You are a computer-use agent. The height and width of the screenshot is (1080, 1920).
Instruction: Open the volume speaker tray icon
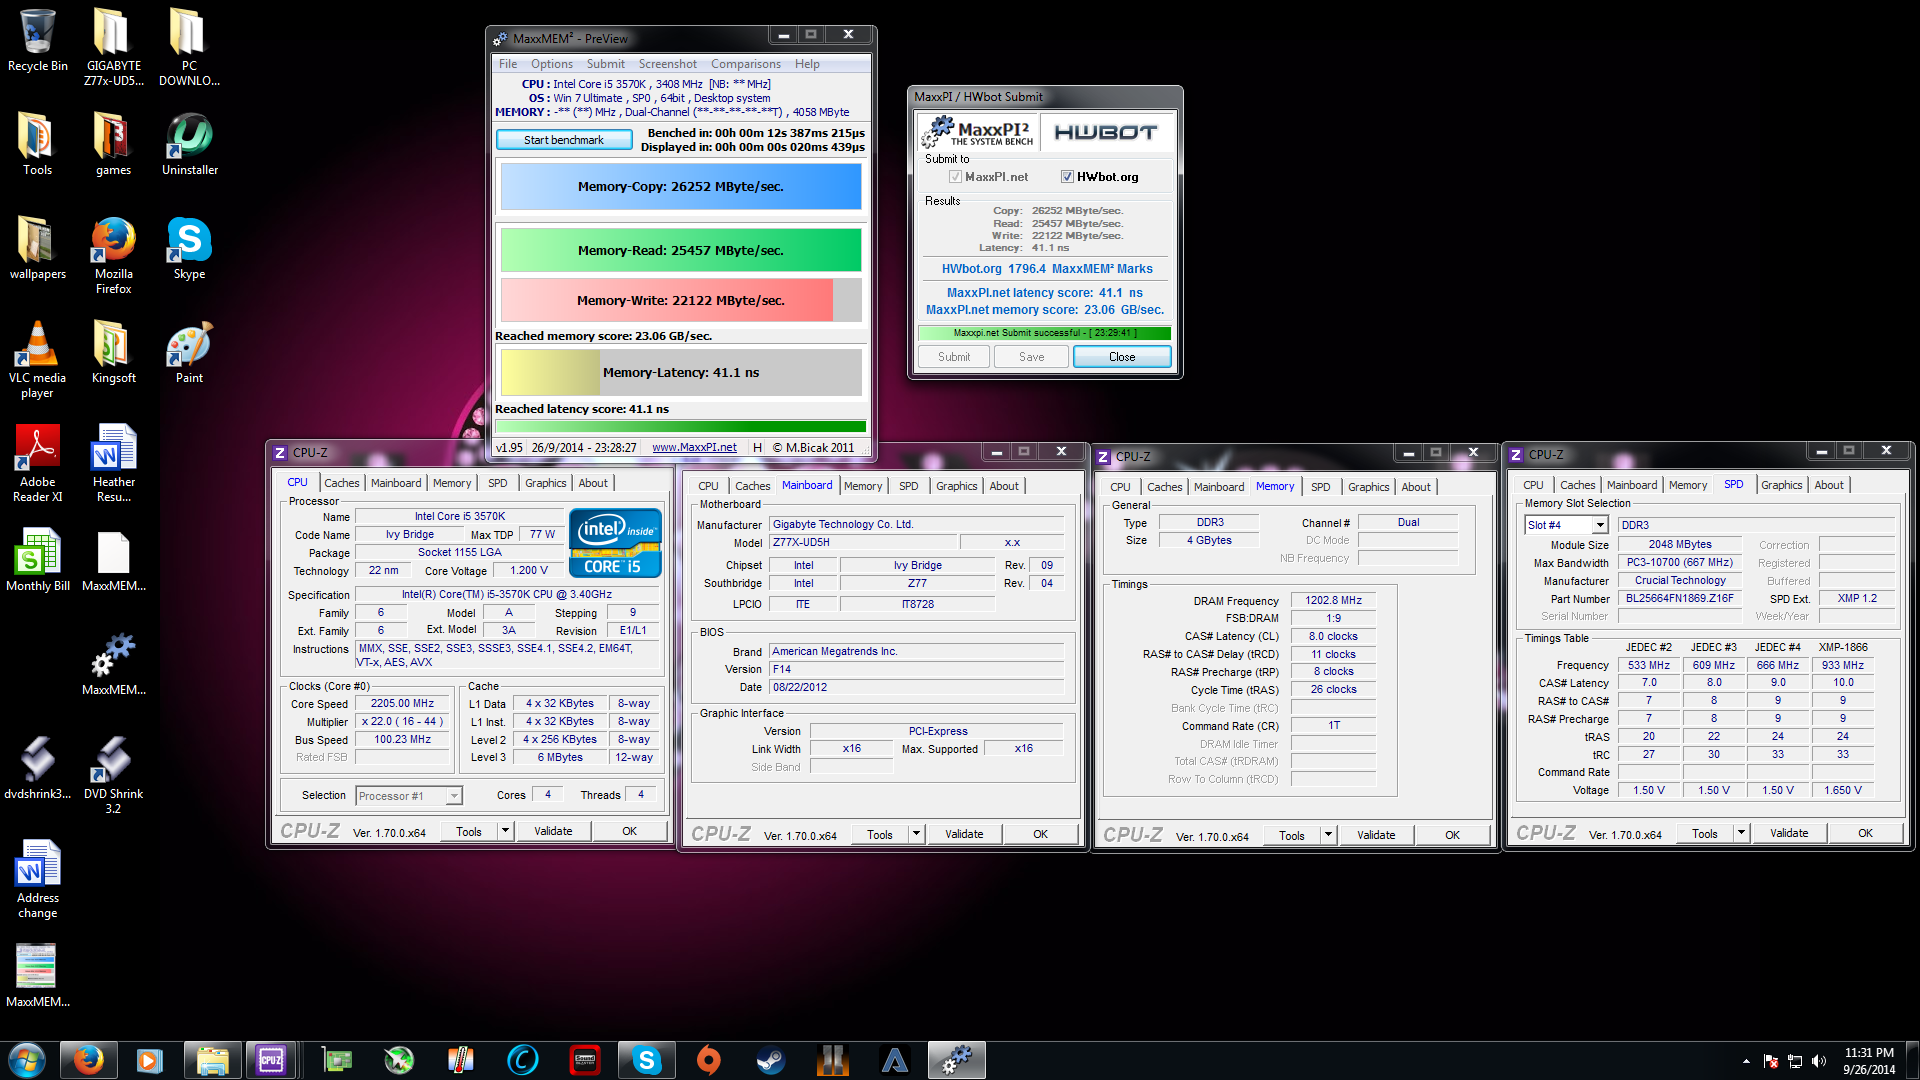tap(1819, 1061)
